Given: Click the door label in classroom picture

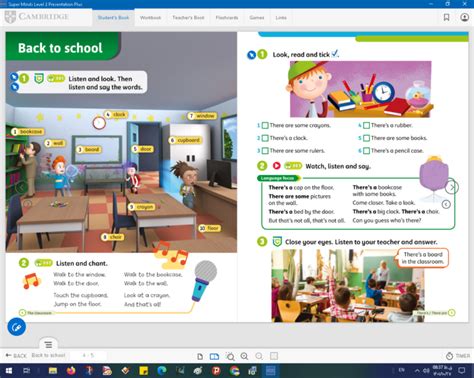Looking at the screenshot, I should pyautogui.click(x=142, y=149).
